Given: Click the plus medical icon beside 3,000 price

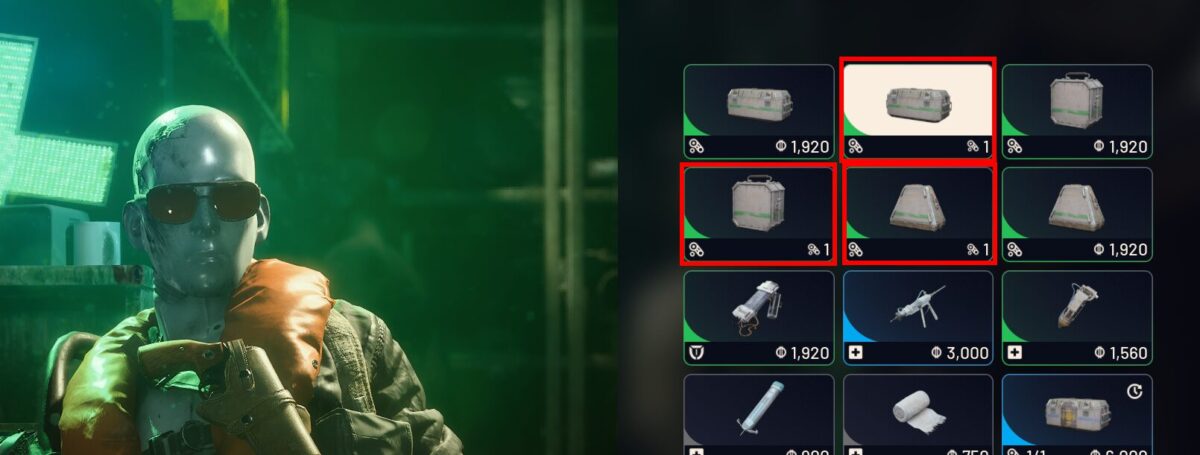Looking at the screenshot, I should pos(856,352).
